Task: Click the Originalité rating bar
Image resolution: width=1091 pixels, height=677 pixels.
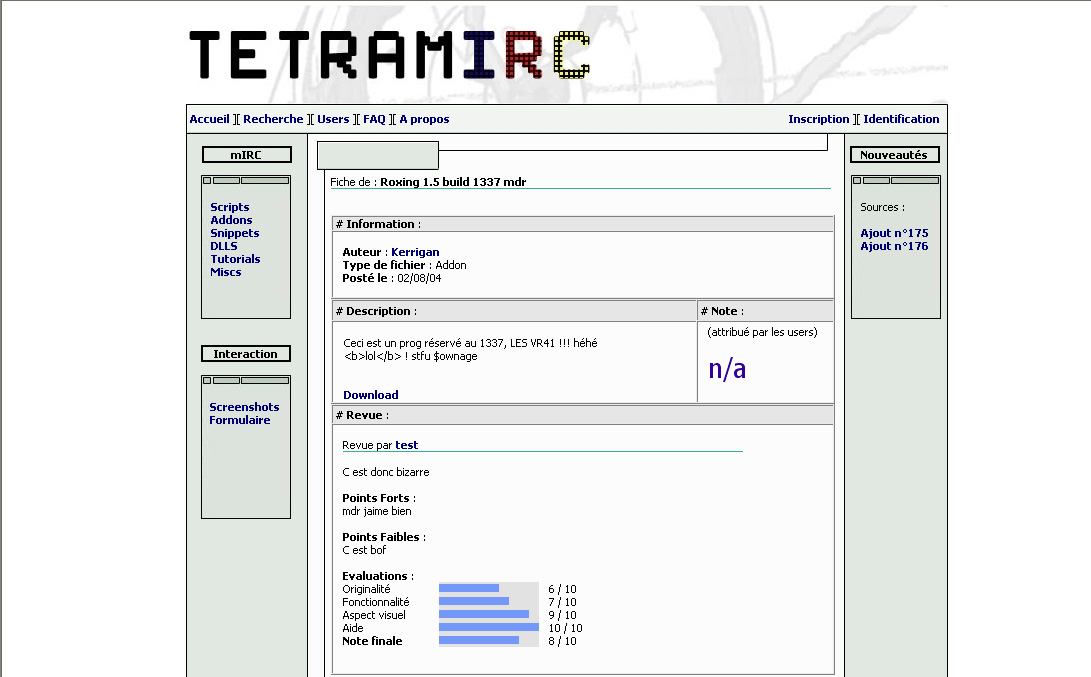Action: pyautogui.click(x=488, y=589)
